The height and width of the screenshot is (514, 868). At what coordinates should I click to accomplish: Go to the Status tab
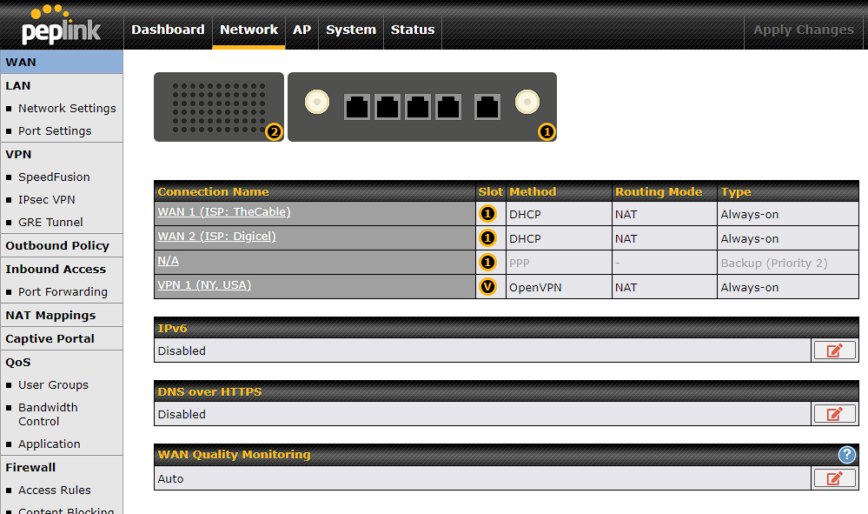(x=413, y=30)
